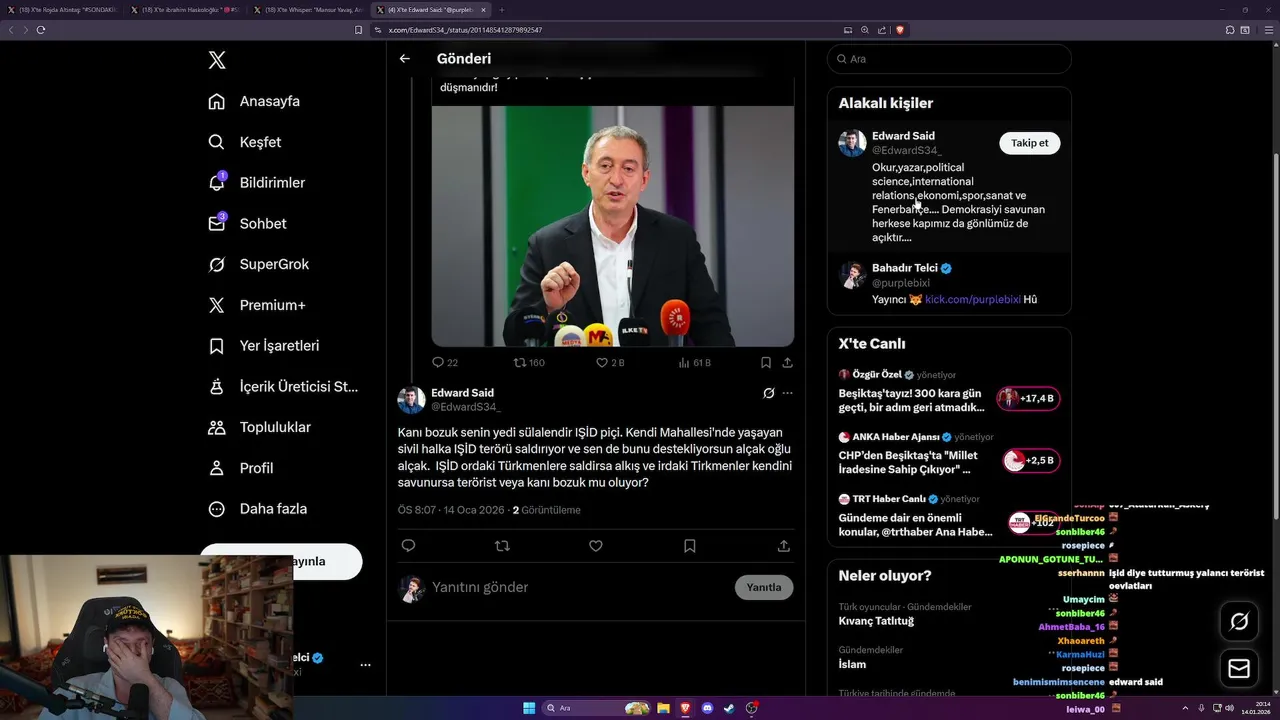Viewport: 1280px width, 720px height.
Task: Open the @EdwardS34_ handle in the post
Action: 466,407
